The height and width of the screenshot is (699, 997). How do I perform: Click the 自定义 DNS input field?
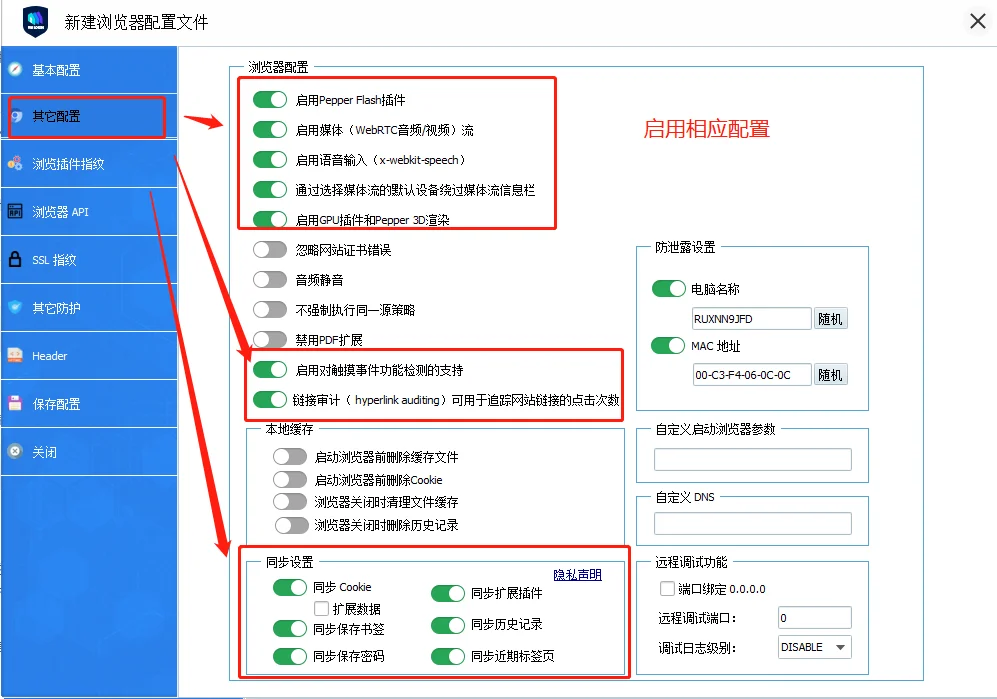752,523
